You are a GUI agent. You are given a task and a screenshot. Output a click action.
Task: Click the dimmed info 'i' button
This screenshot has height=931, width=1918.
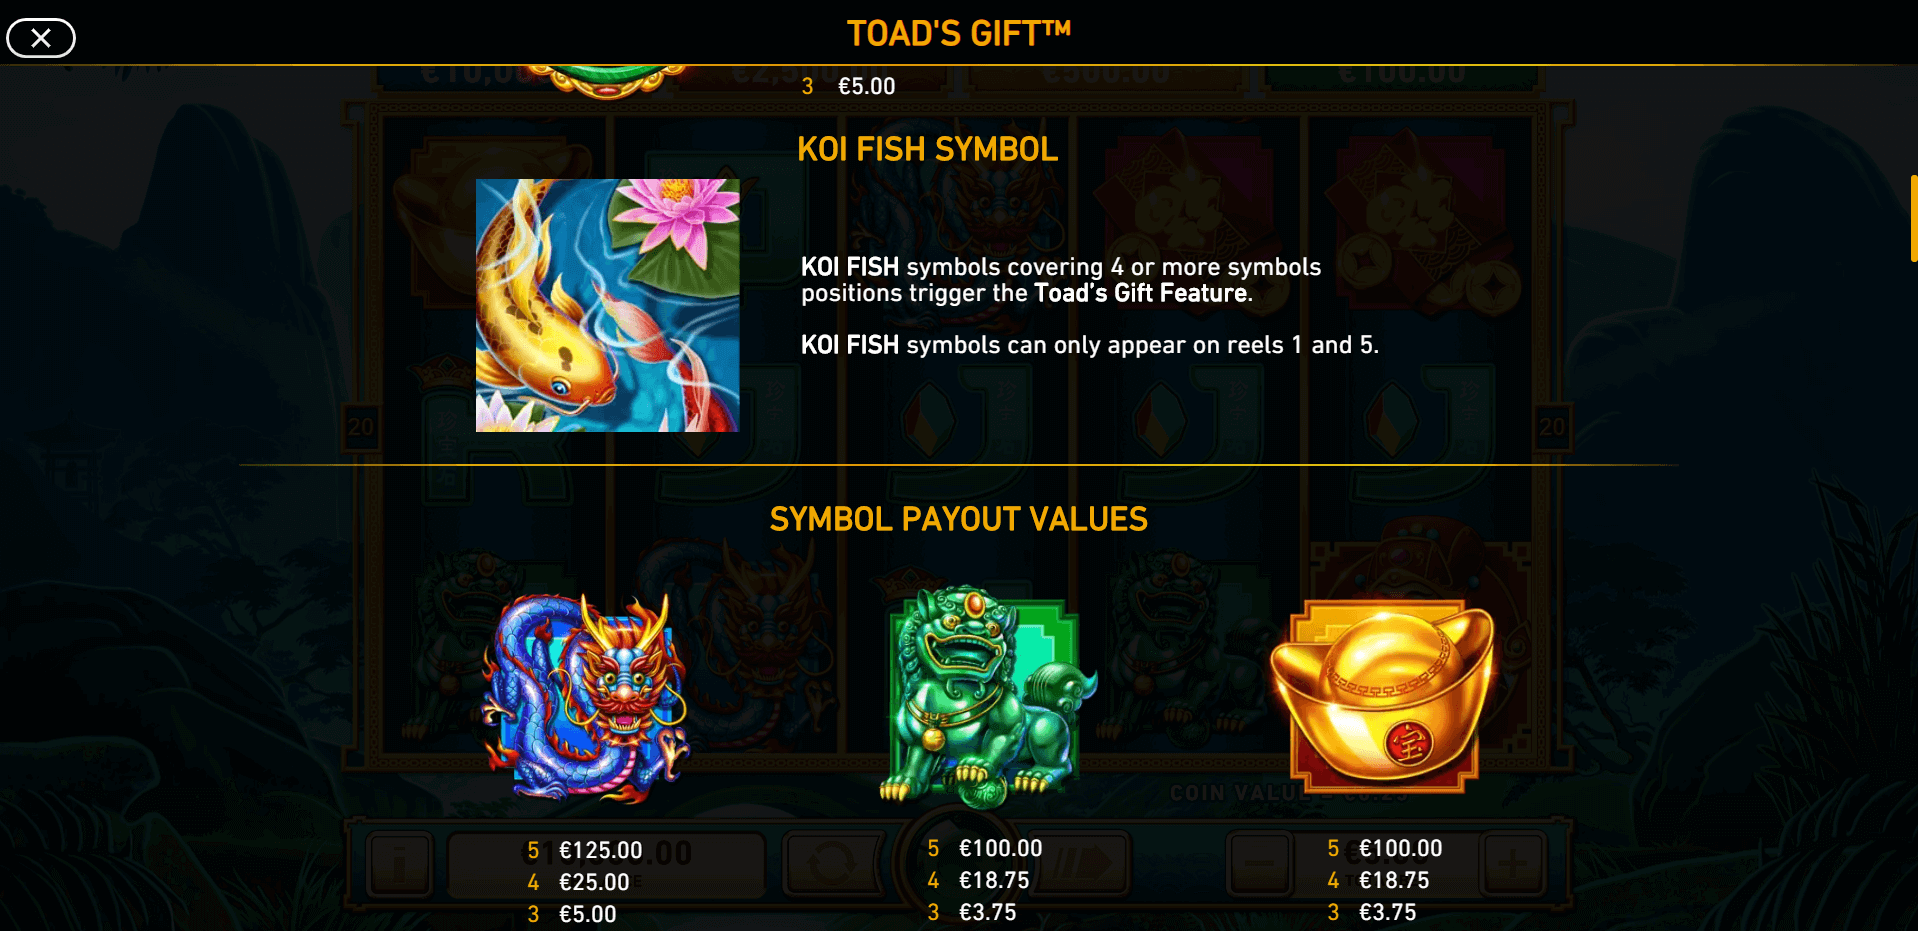(400, 863)
